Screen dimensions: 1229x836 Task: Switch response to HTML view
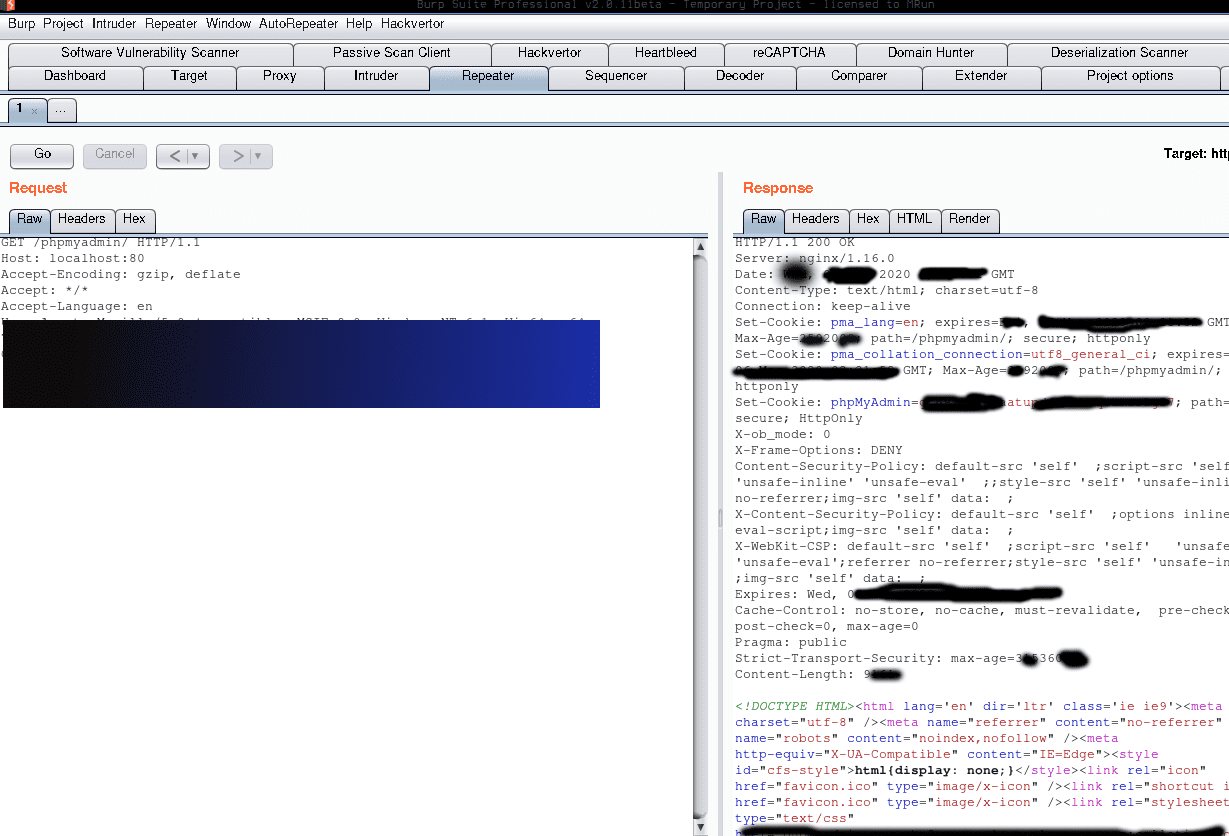[x=914, y=219]
